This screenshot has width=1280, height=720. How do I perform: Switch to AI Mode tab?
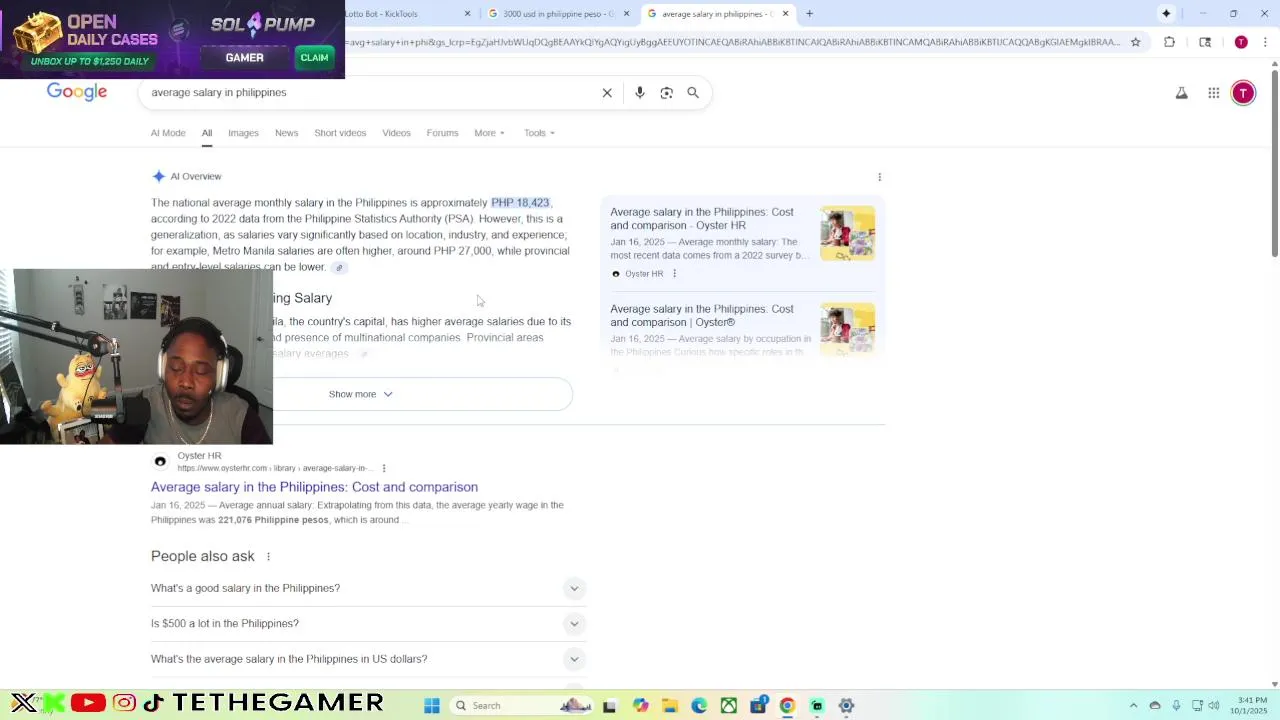pyautogui.click(x=168, y=133)
